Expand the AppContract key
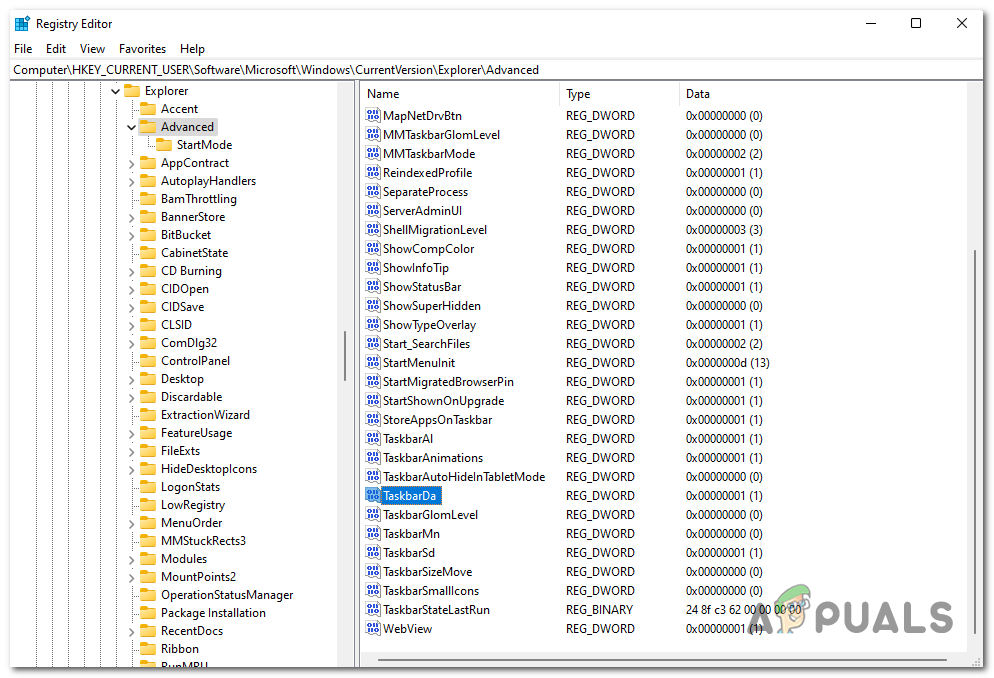Screen dimensions: 994x678 (x=131, y=163)
